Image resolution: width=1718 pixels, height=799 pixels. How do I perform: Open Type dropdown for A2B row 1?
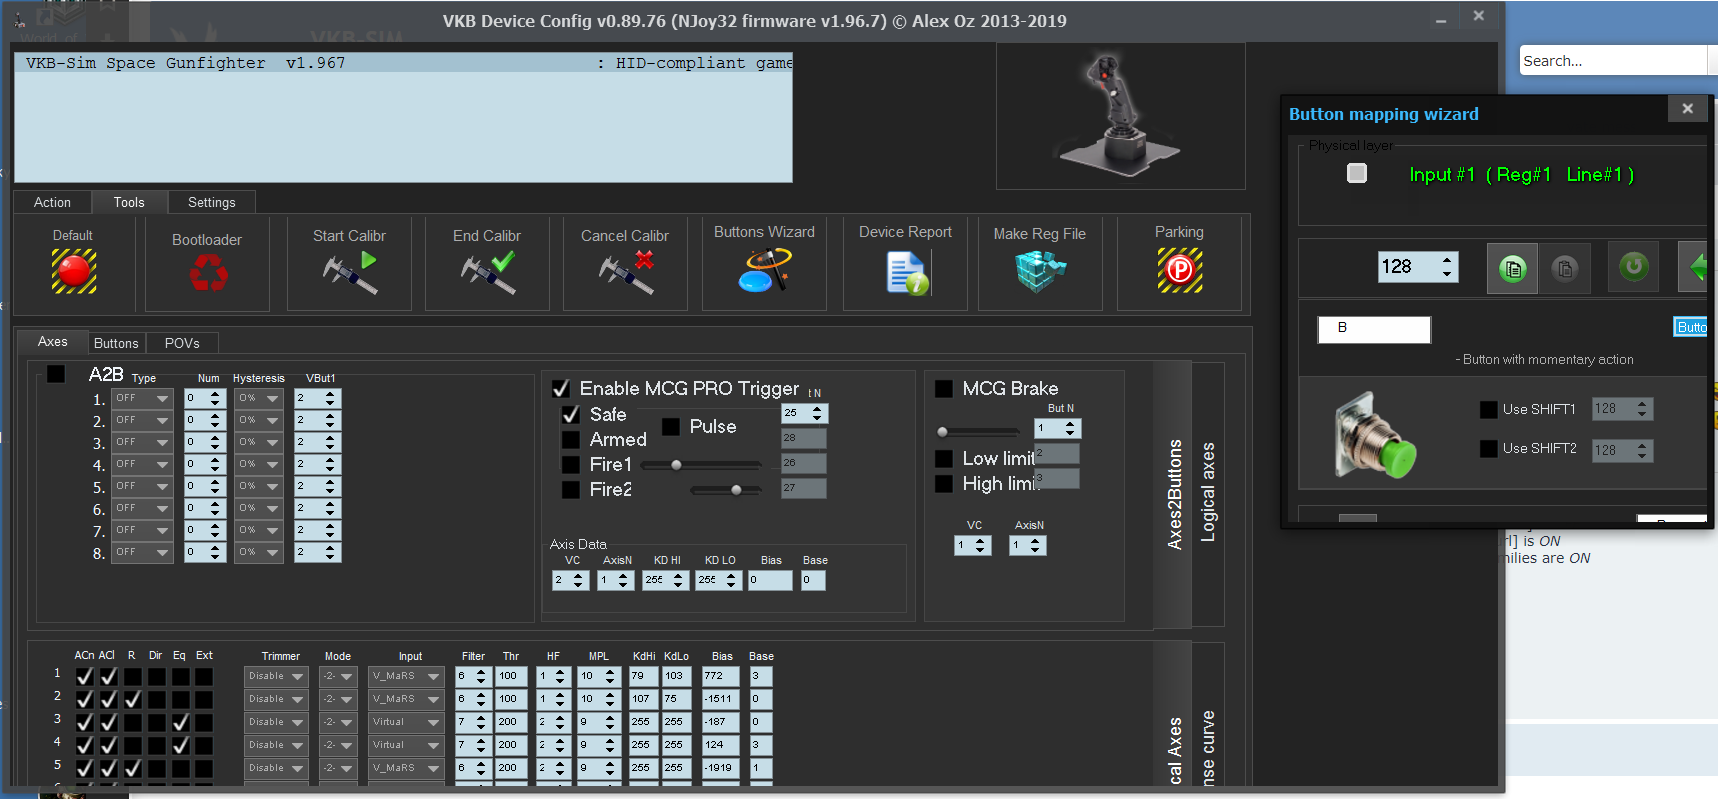click(x=142, y=398)
